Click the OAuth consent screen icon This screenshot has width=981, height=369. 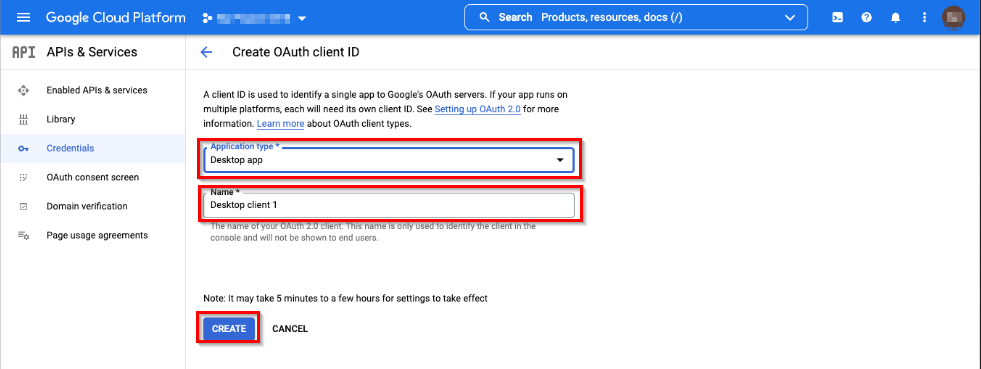click(24, 177)
